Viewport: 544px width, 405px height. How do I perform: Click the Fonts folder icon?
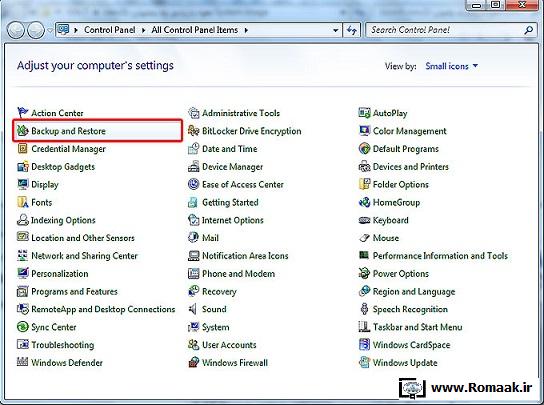[23, 202]
